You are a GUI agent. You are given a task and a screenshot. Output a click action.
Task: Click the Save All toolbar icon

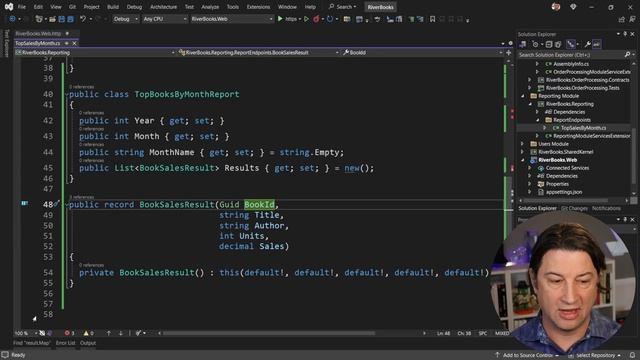point(70,19)
